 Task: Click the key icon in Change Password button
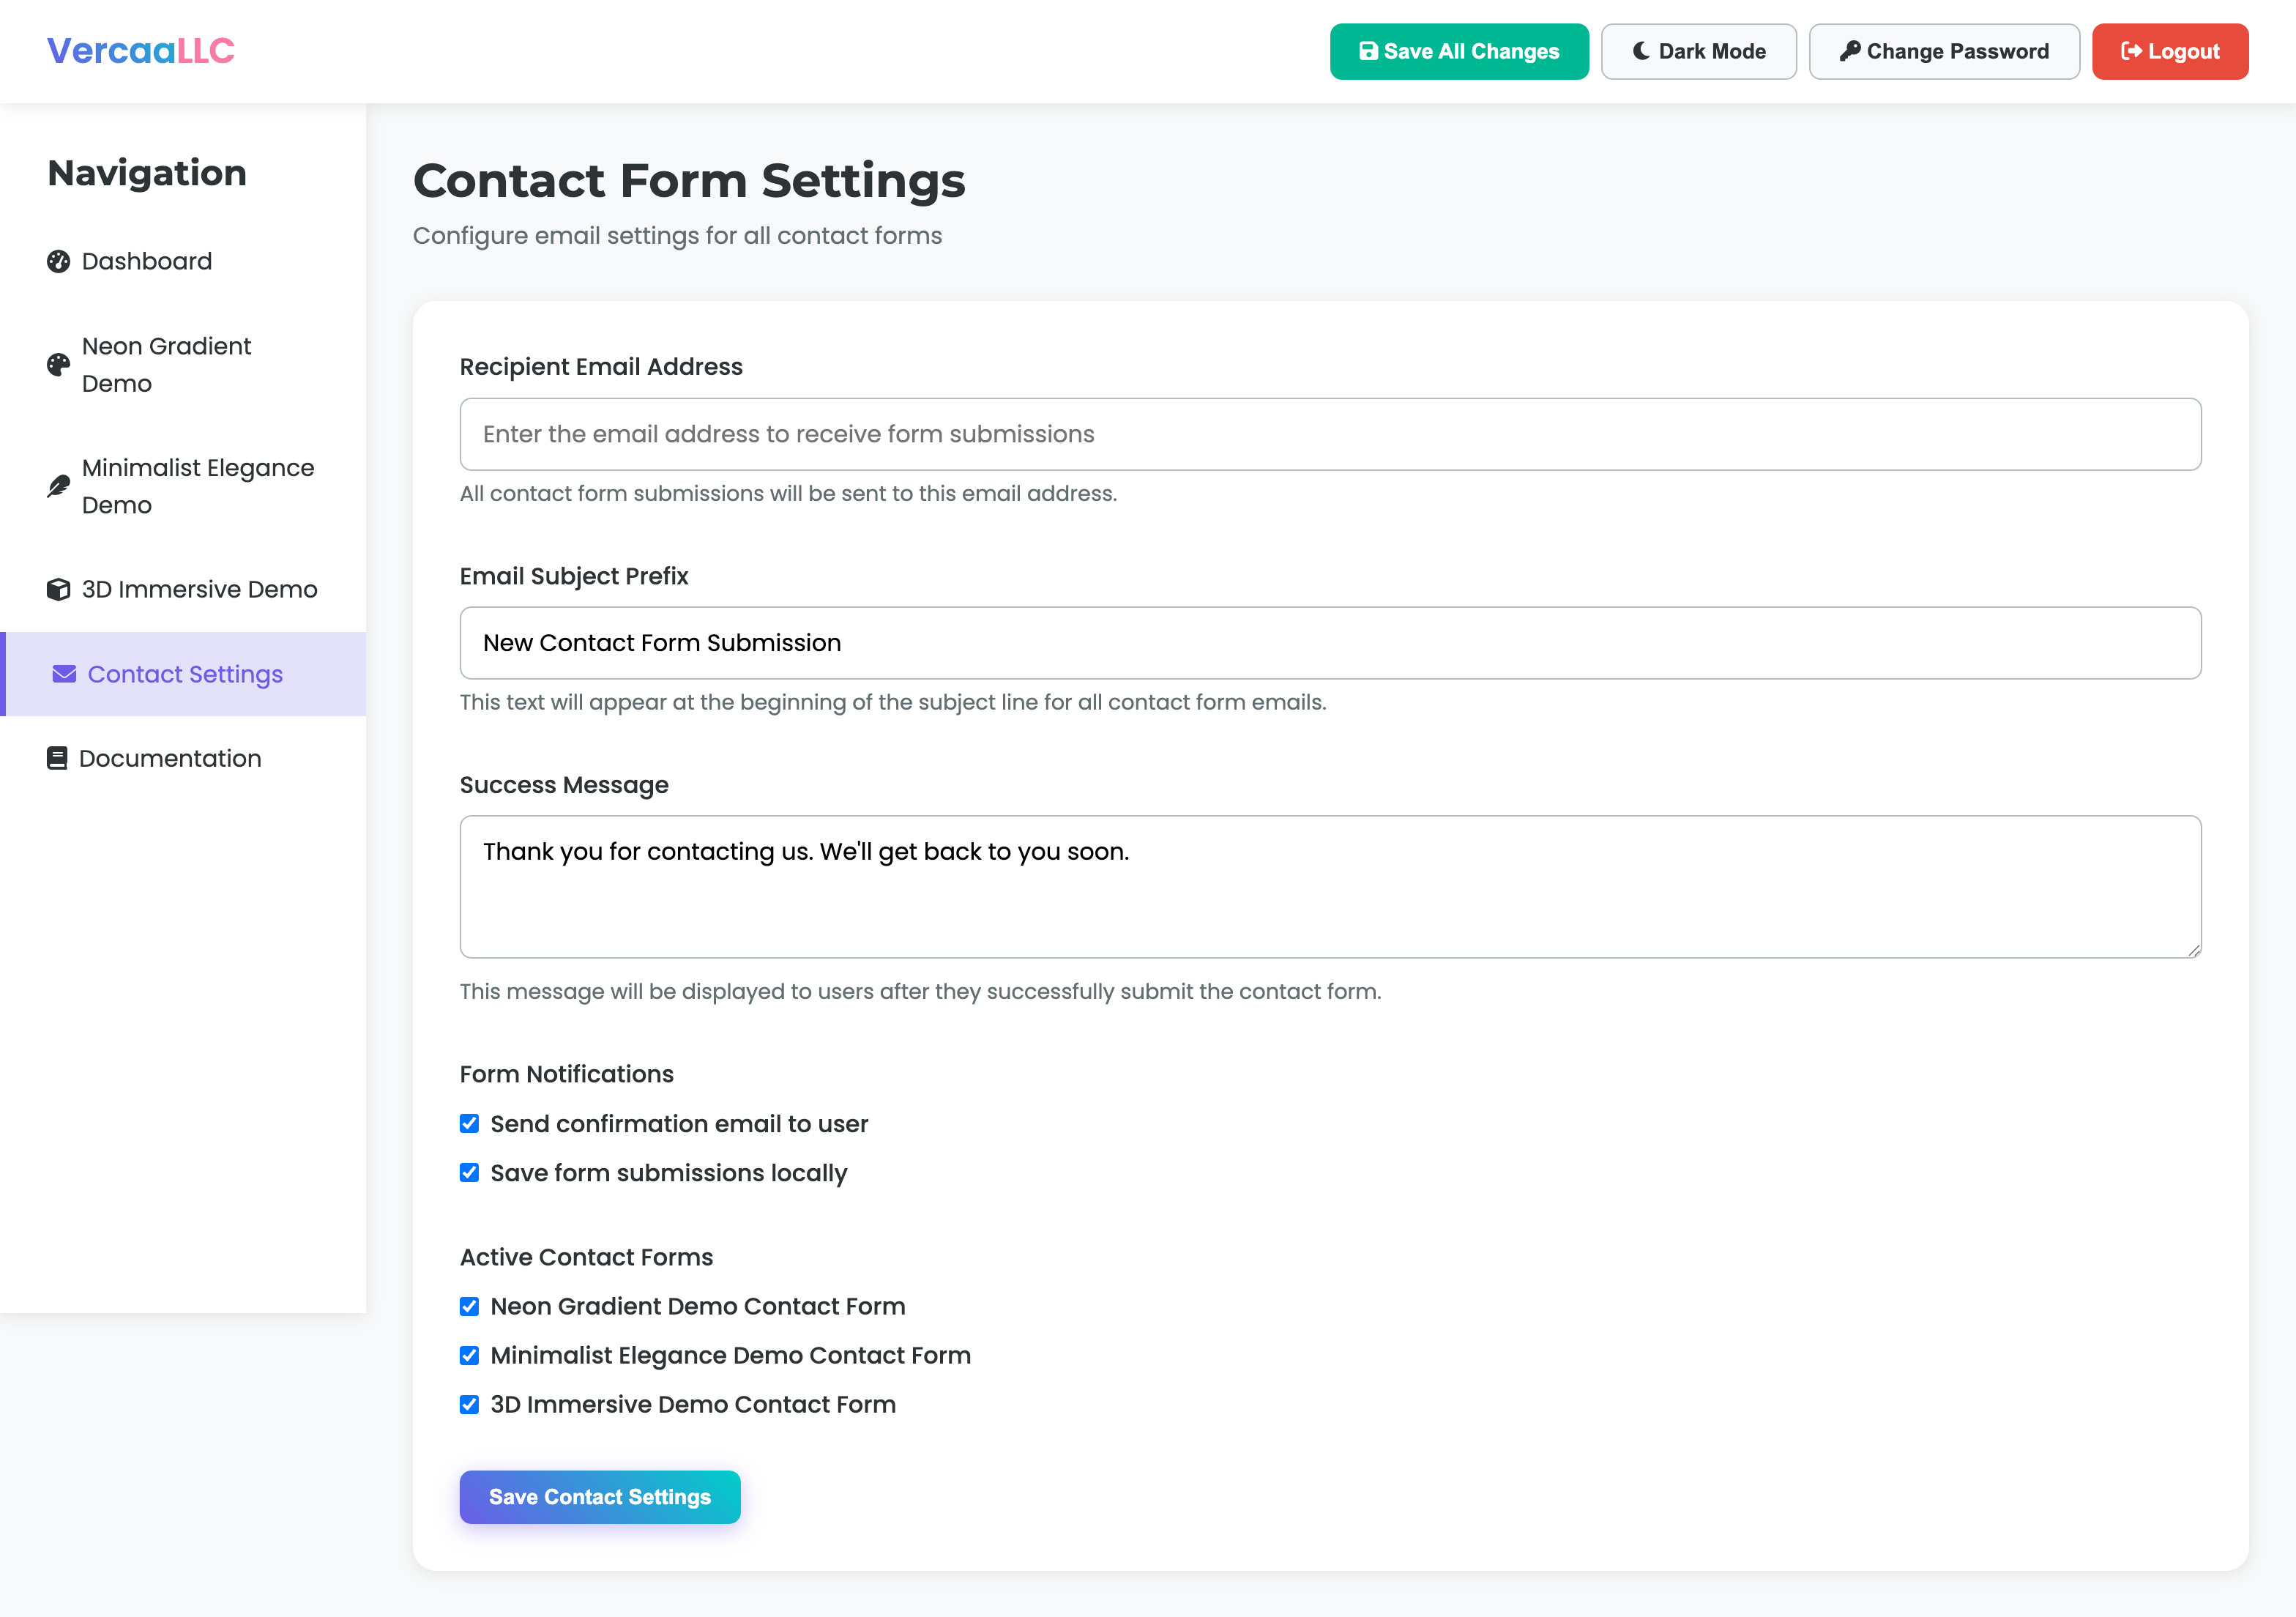tap(1850, 51)
